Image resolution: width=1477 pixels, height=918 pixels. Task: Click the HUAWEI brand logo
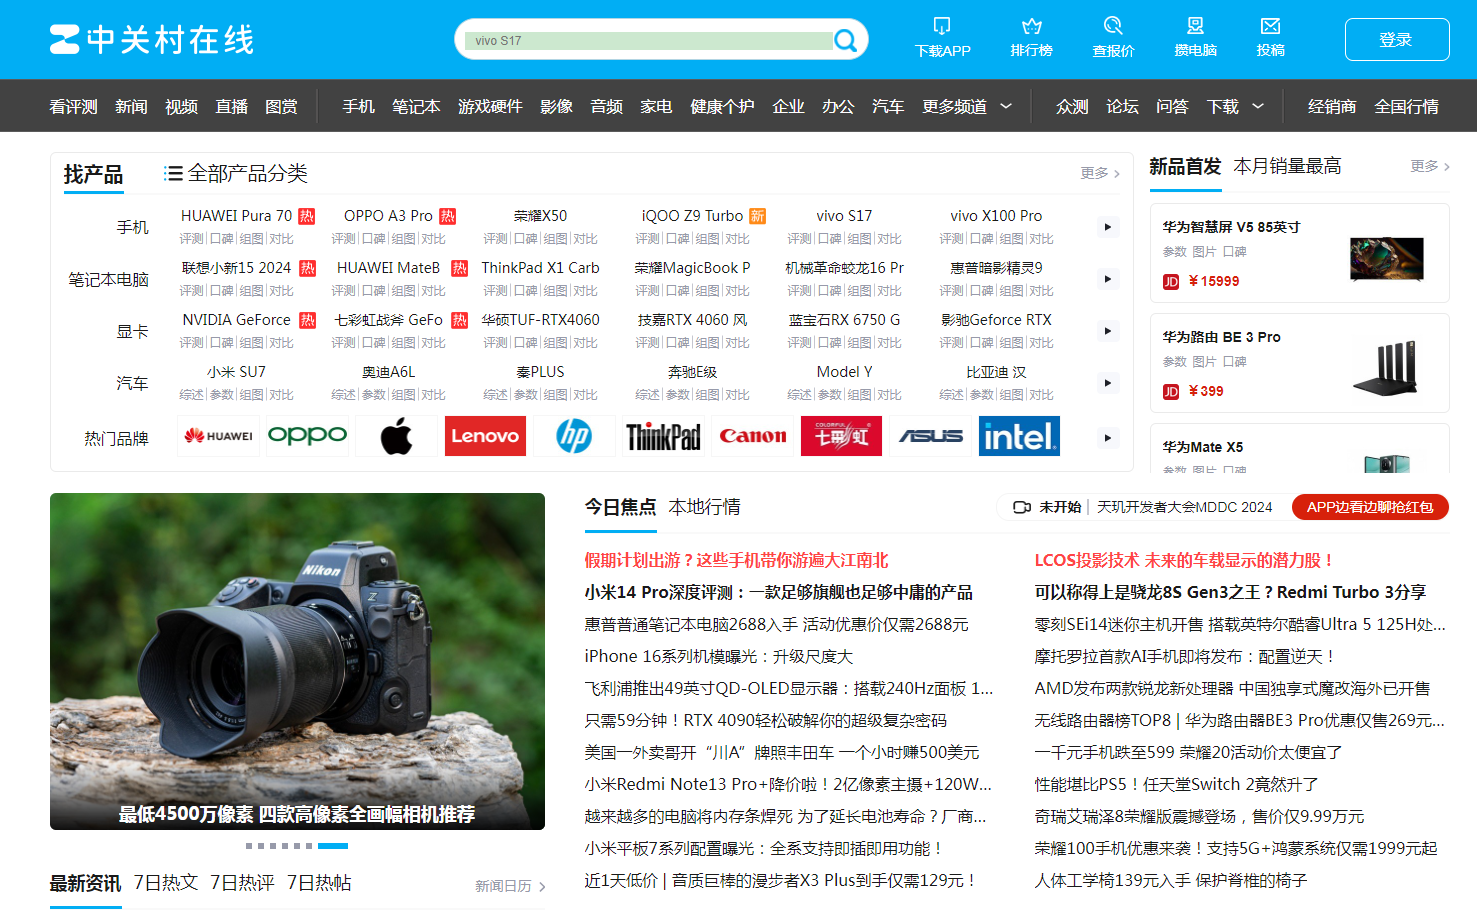click(x=218, y=436)
